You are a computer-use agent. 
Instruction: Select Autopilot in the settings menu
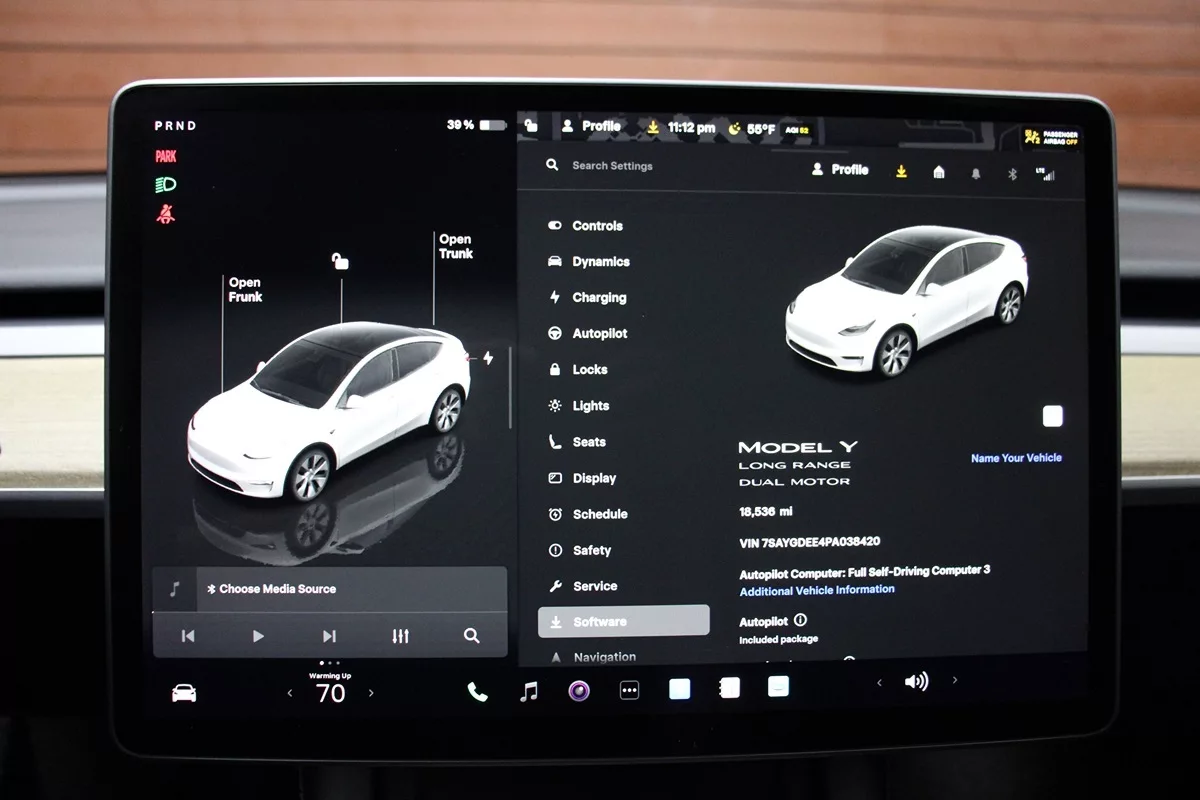pos(599,334)
